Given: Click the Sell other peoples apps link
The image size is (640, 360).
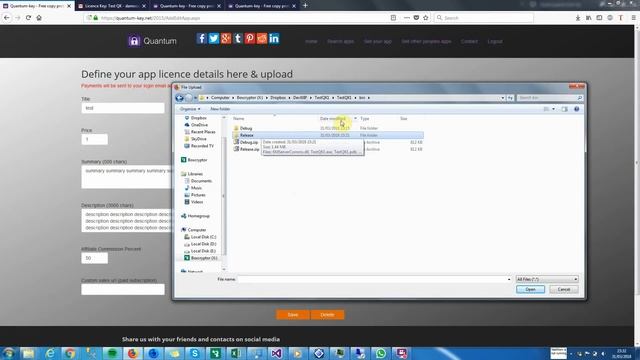Looking at the screenshot, I should coord(426,42).
